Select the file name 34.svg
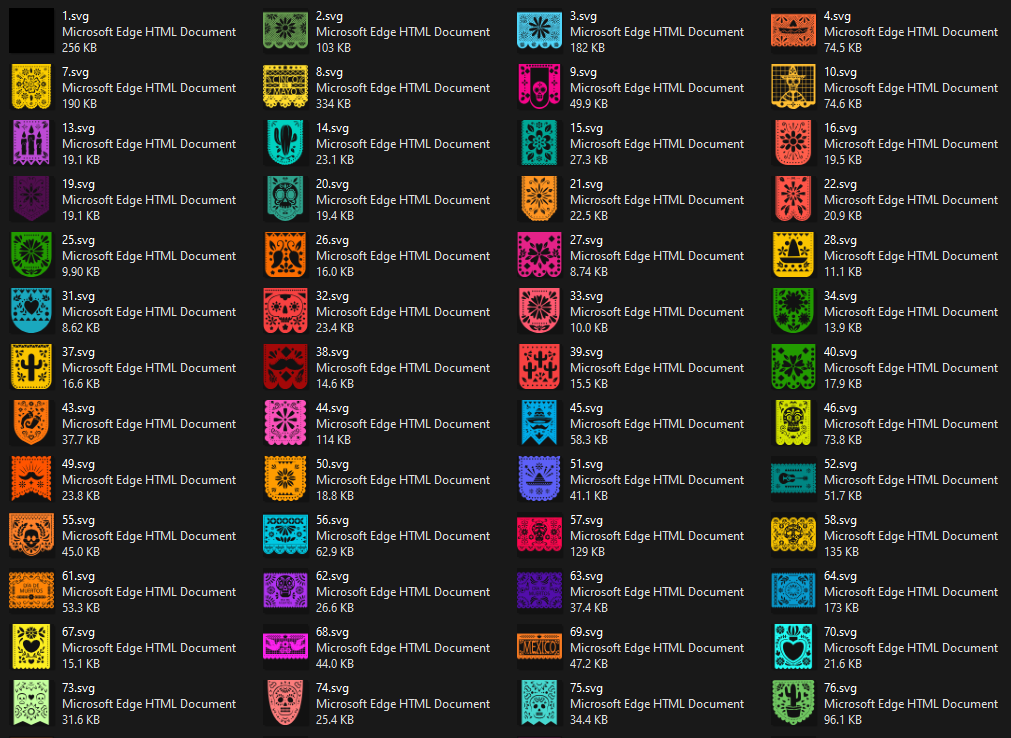 840,296
